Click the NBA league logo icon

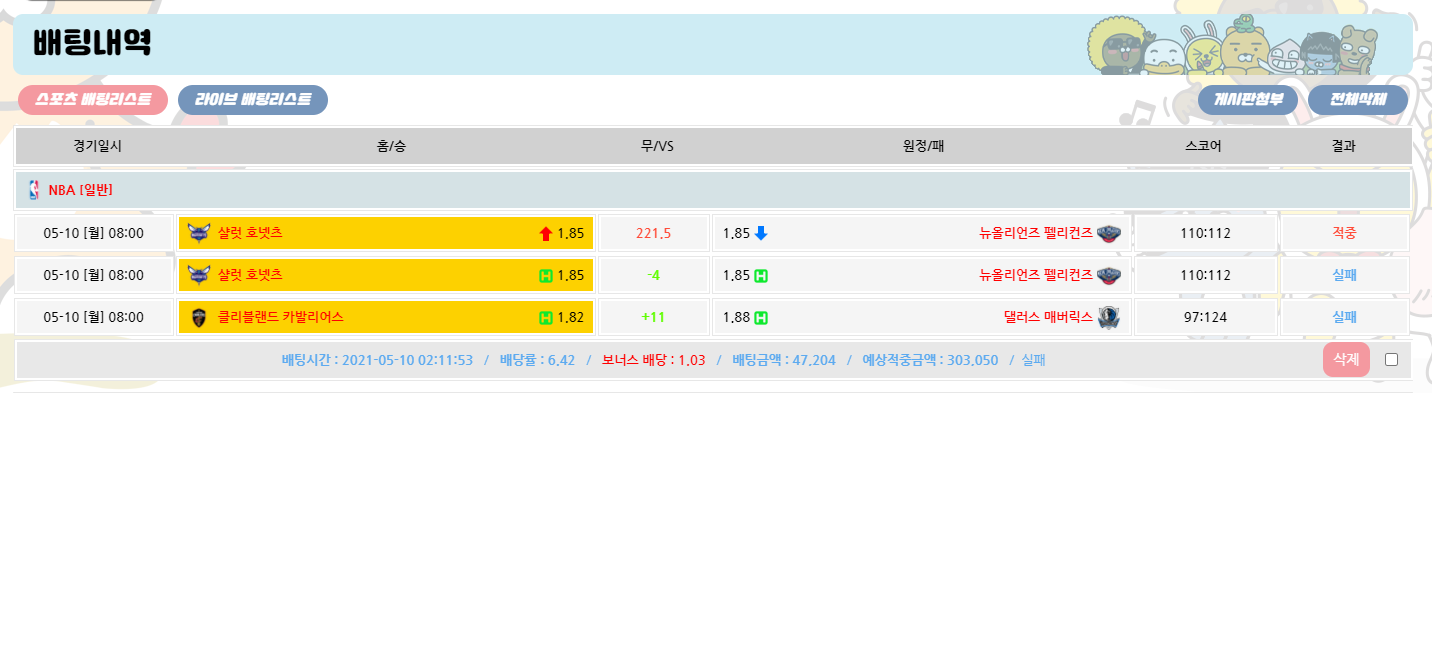click(x=35, y=190)
